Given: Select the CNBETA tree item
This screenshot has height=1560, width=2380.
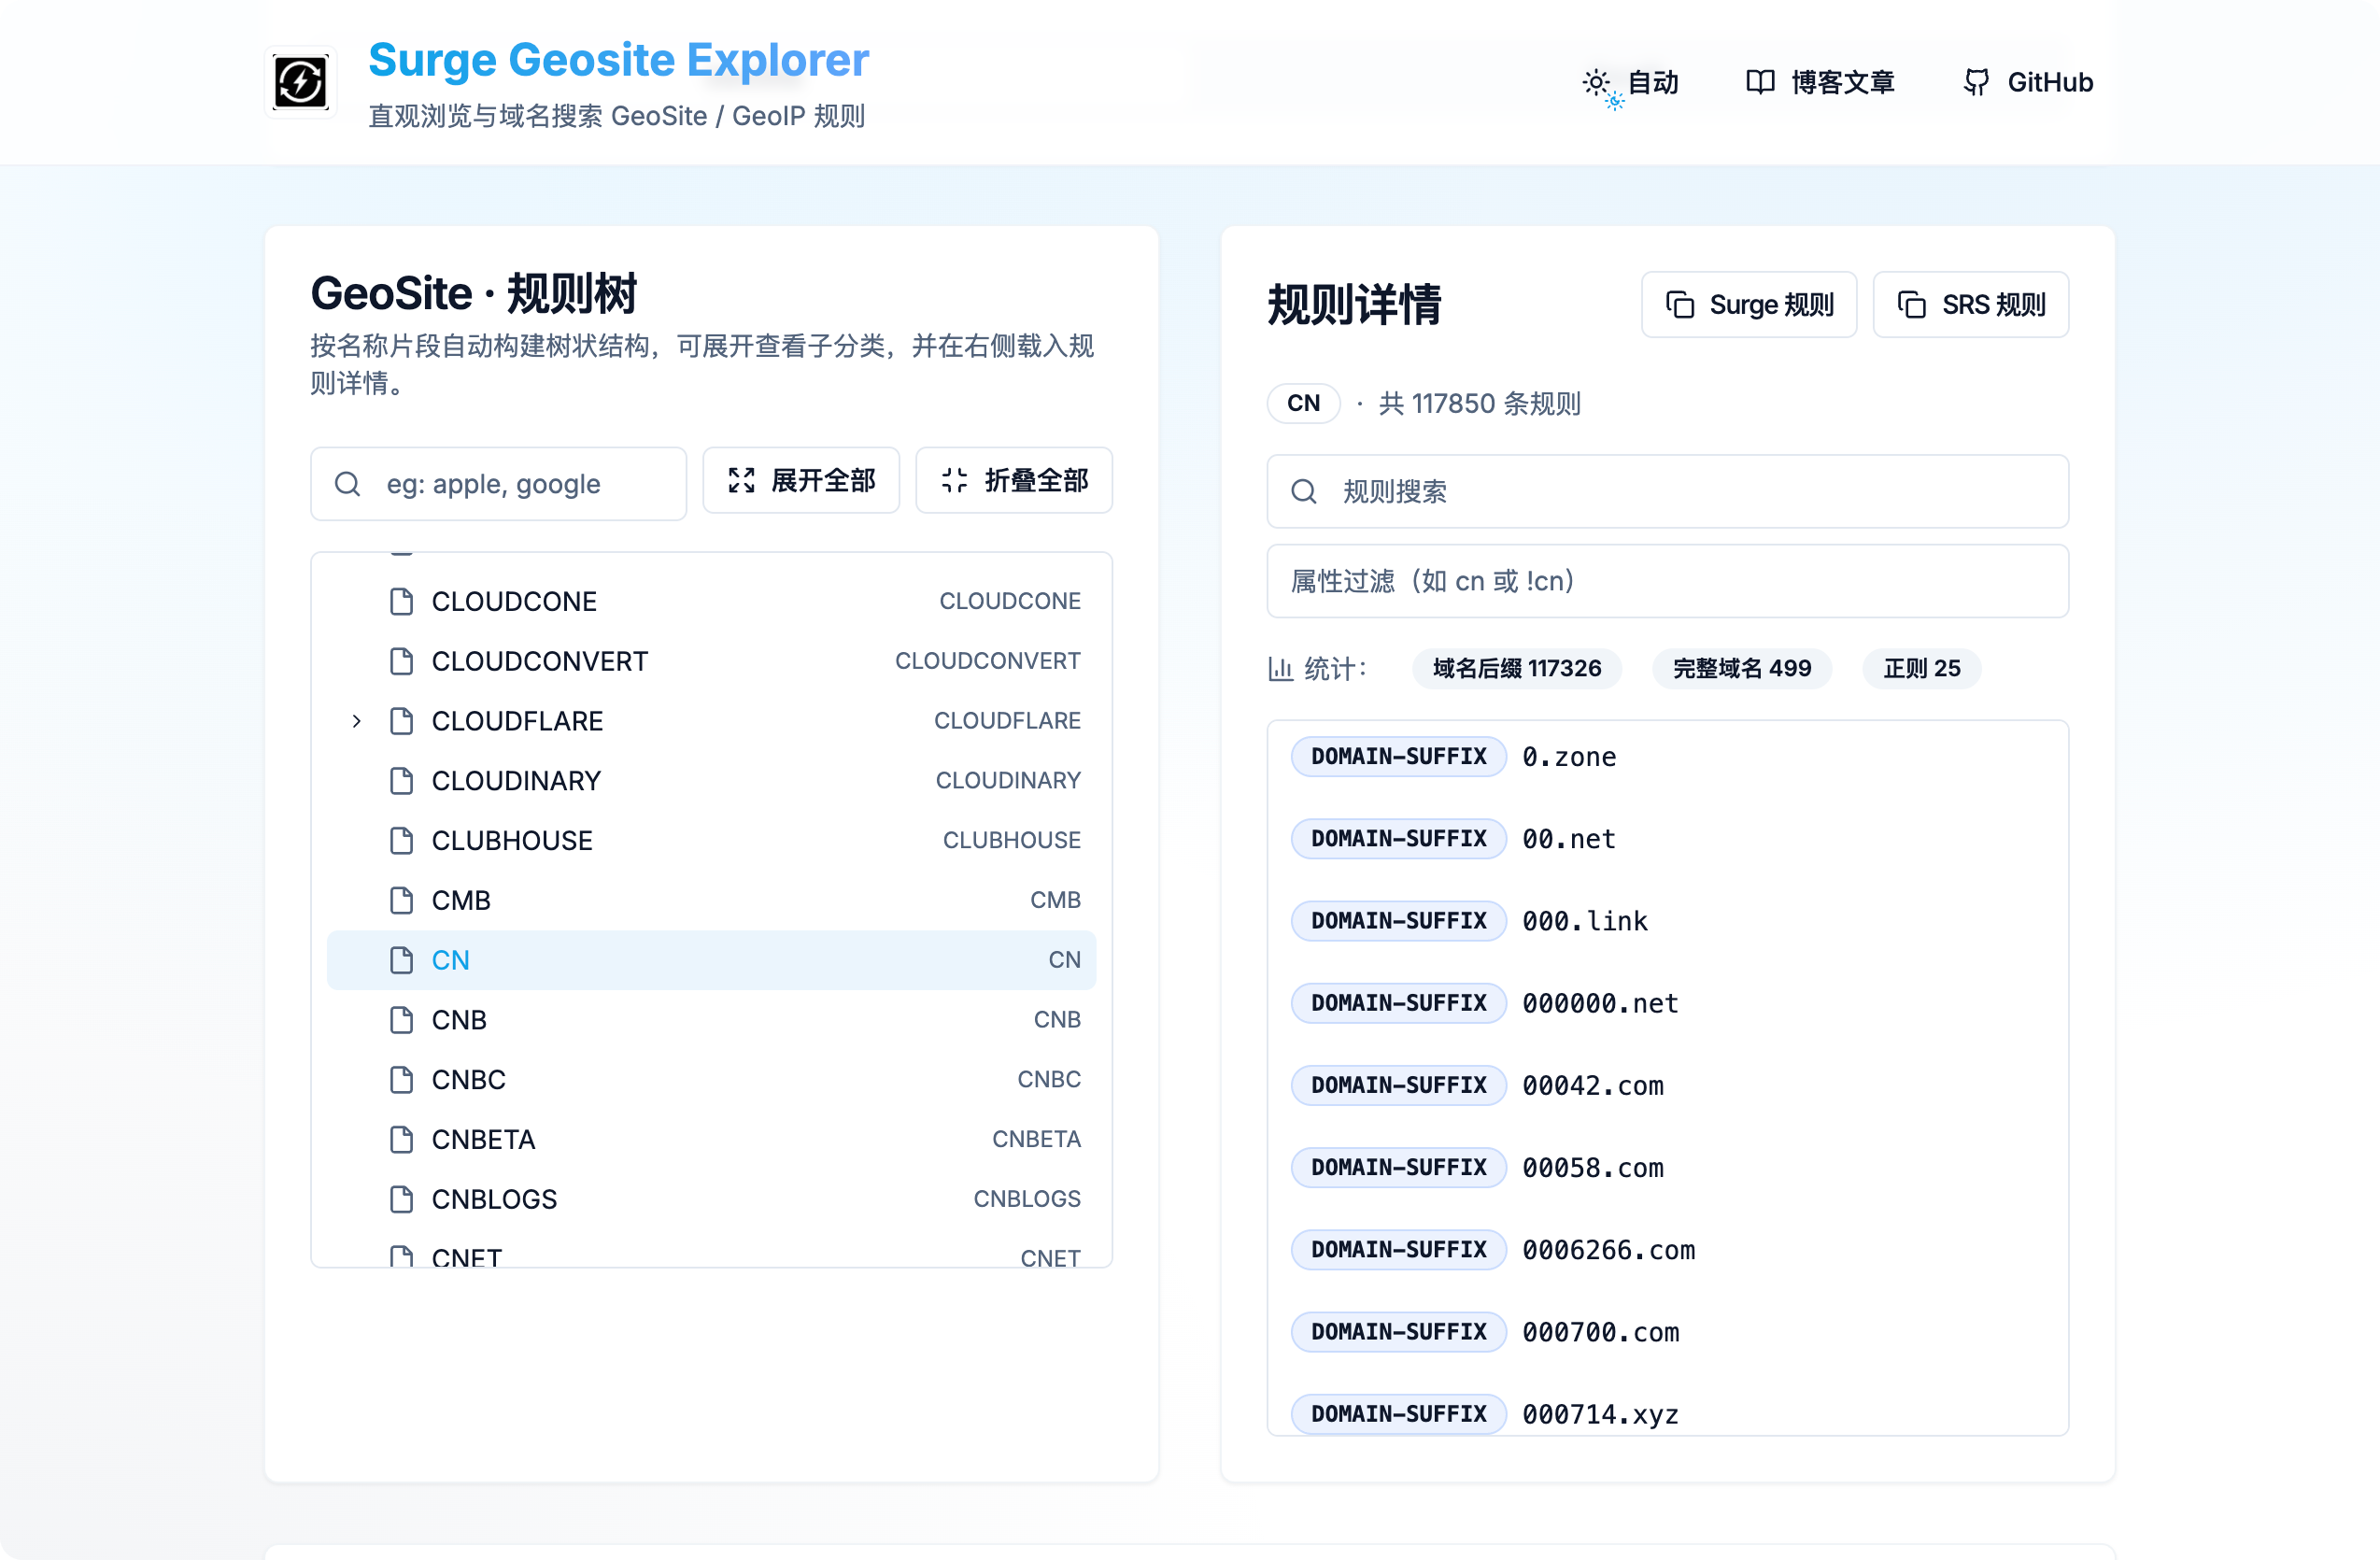Looking at the screenshot, I should (711, 1139).
